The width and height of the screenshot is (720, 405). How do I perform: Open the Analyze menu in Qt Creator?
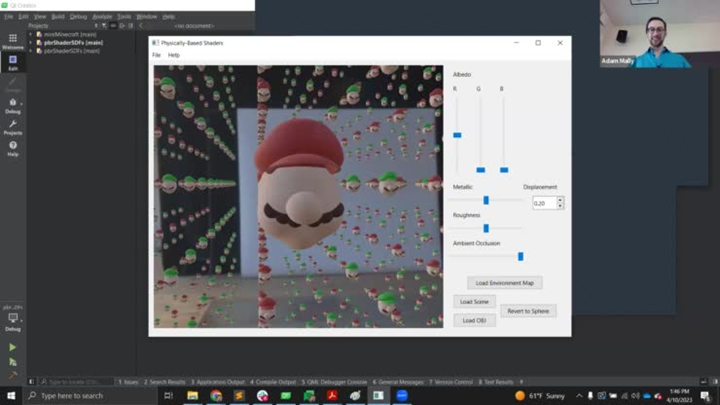tap(102, 17)
